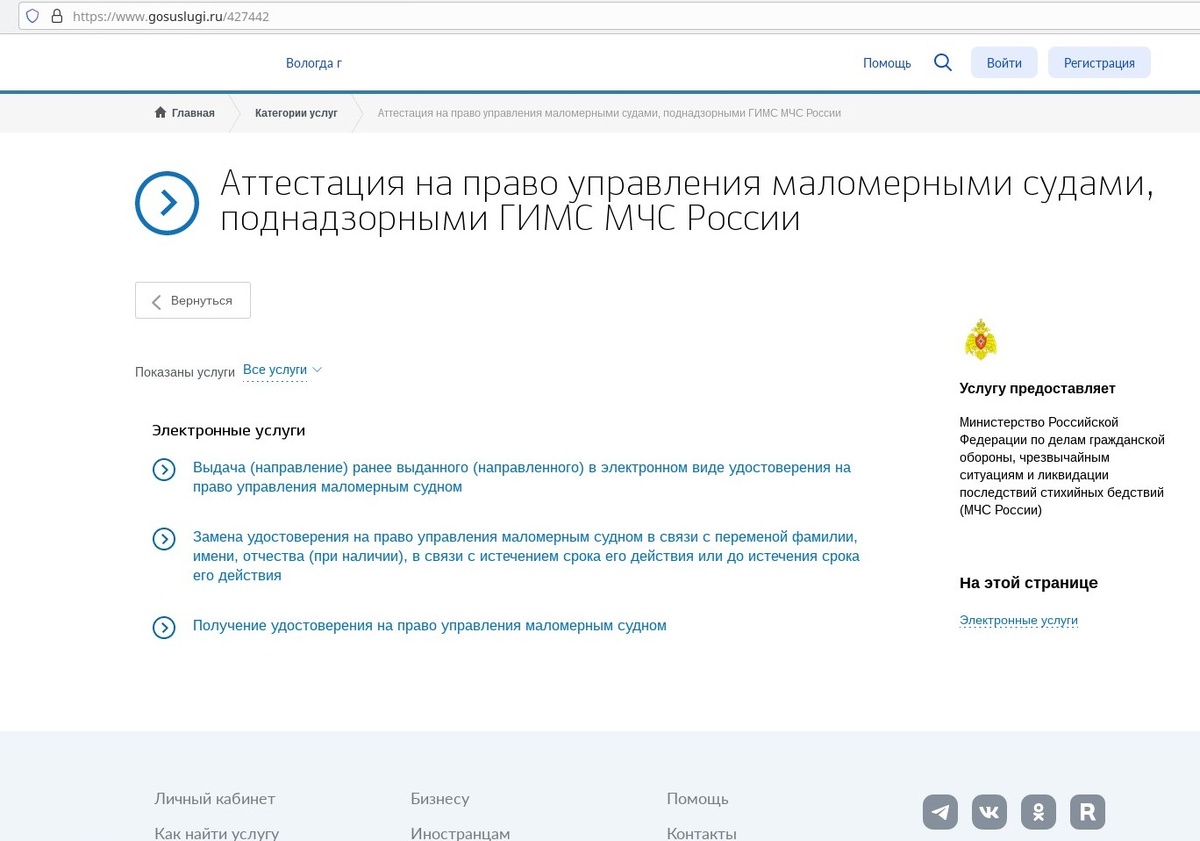The height and width of the screenshot is (841, 1200).
Task: Go to Категории услуг breadcrumb
Action: tap(296, 113)
